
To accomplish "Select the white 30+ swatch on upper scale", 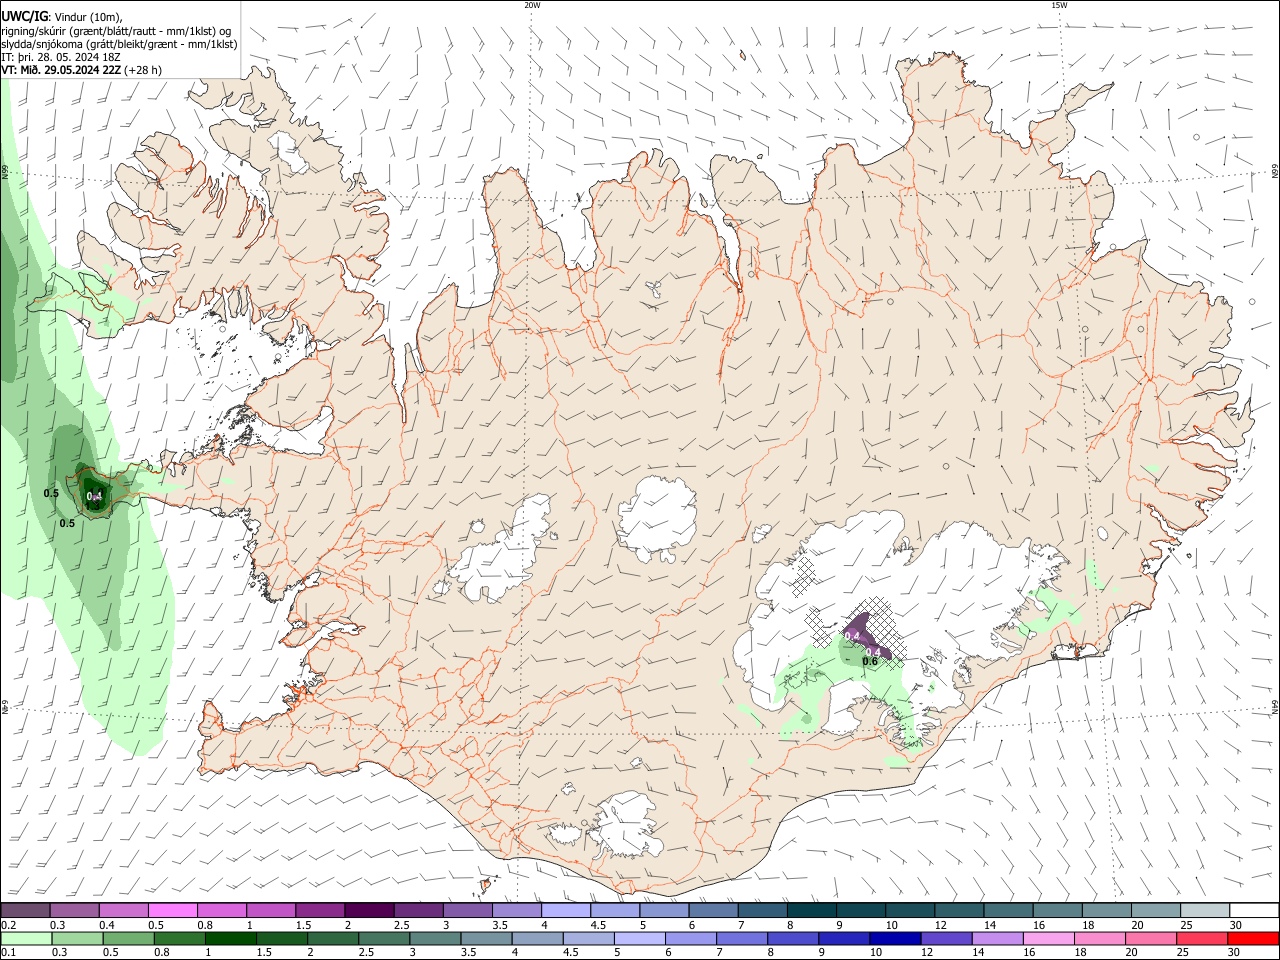I will coord(1255,910).
